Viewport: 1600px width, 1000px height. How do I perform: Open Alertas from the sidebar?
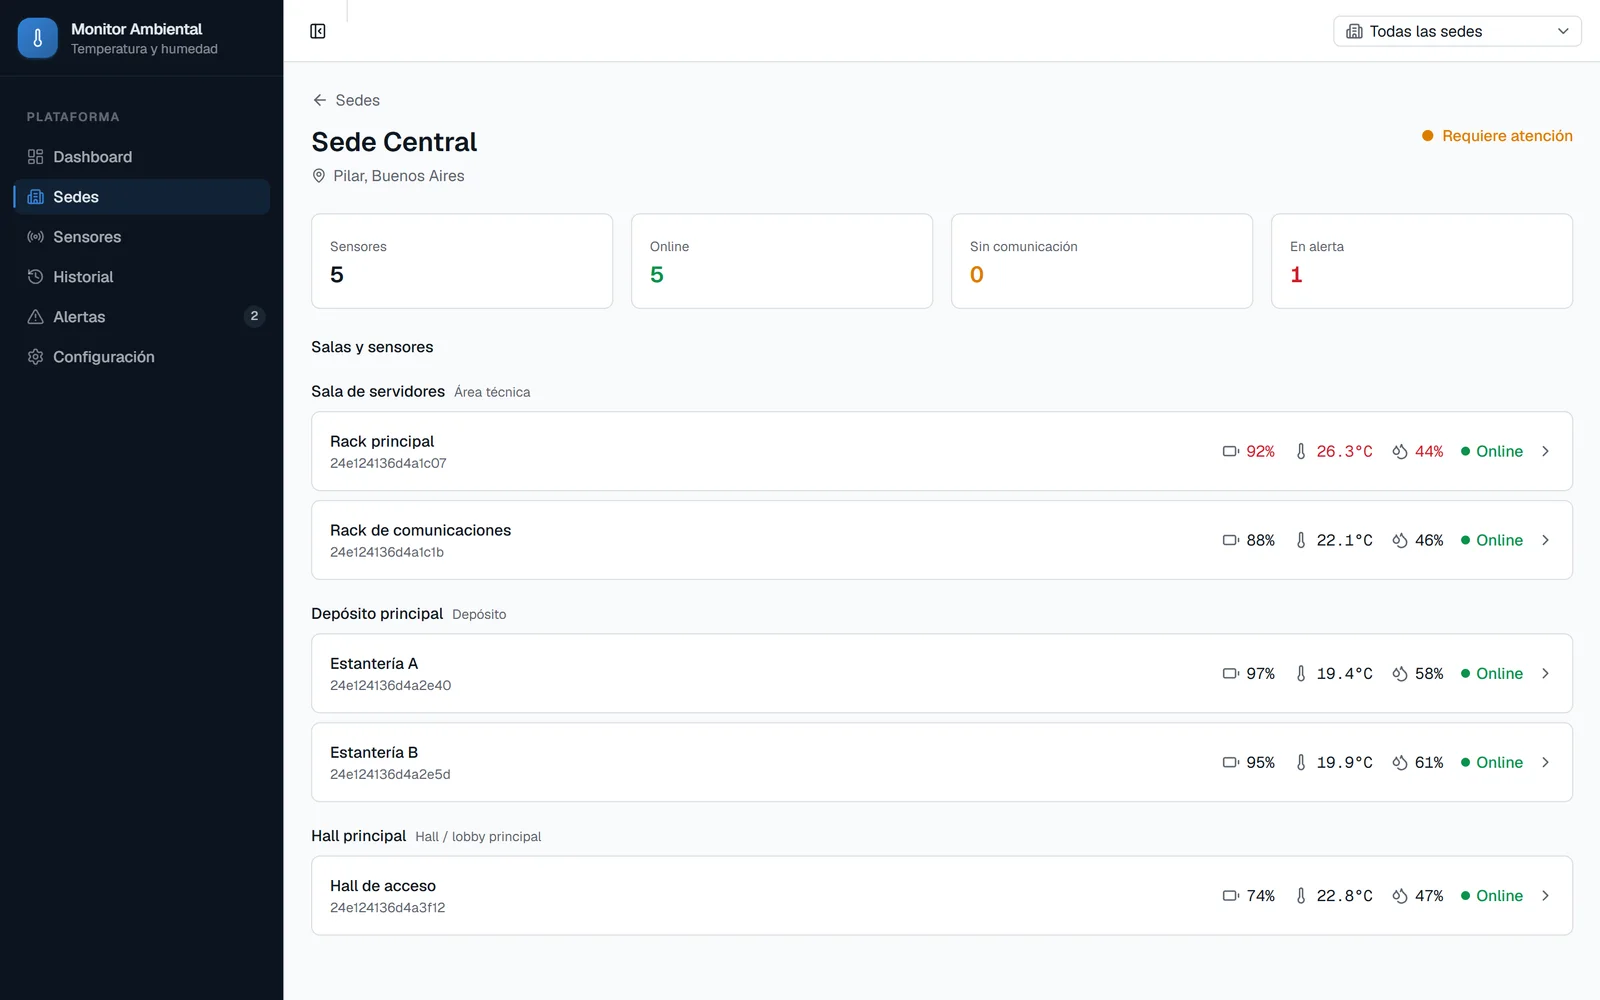click(x=142, y=317)
